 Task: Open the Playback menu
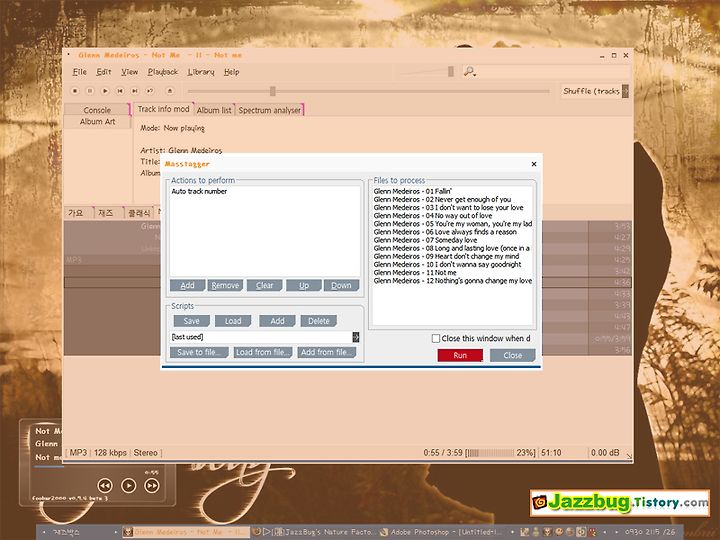(x=163, y=72)
